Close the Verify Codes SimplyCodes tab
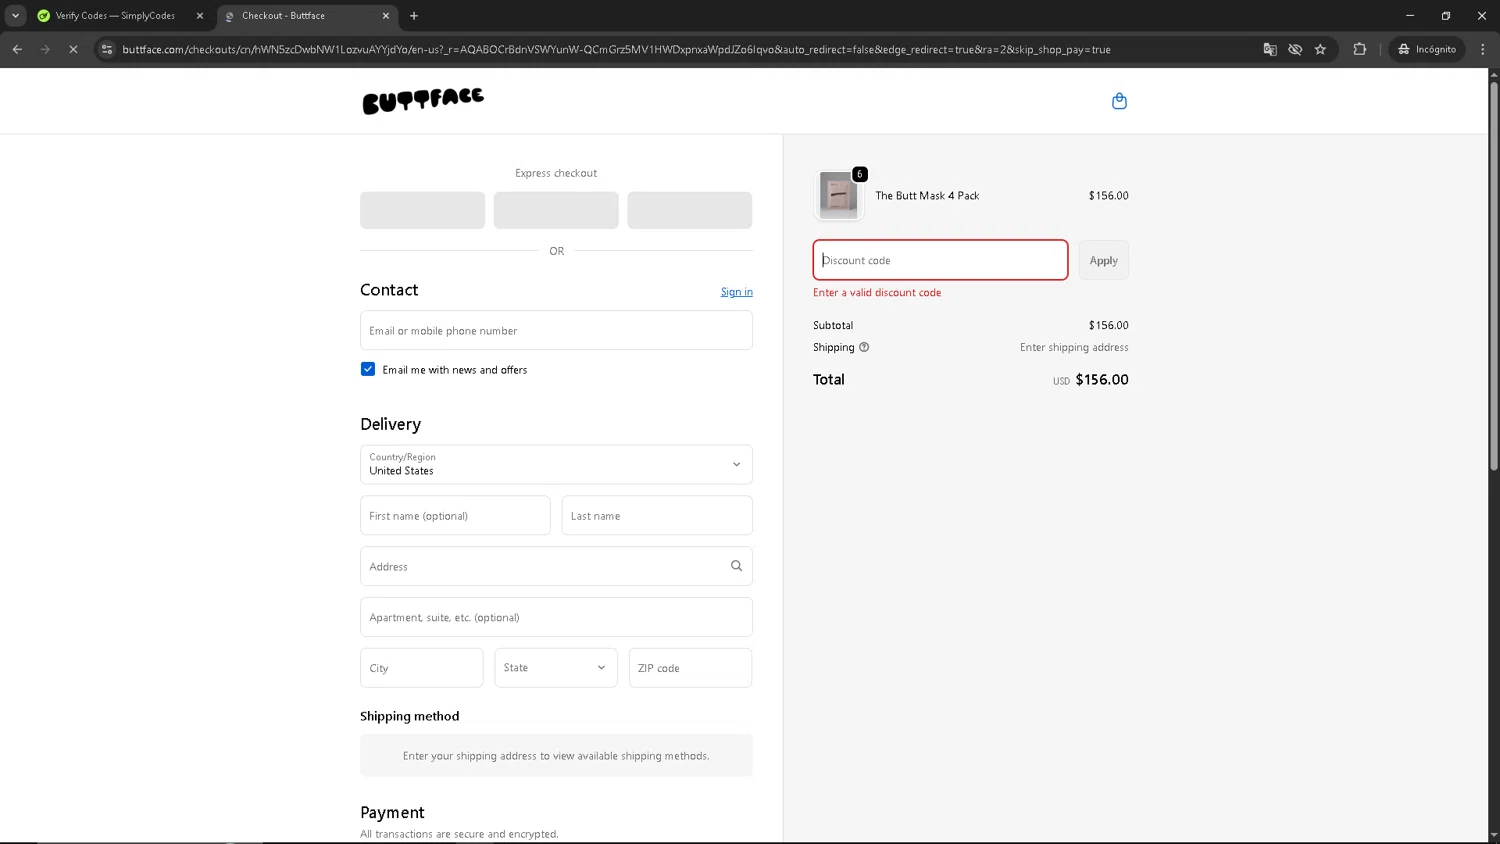The height and width of the screenshot is (844, 1500). (200, 16)
